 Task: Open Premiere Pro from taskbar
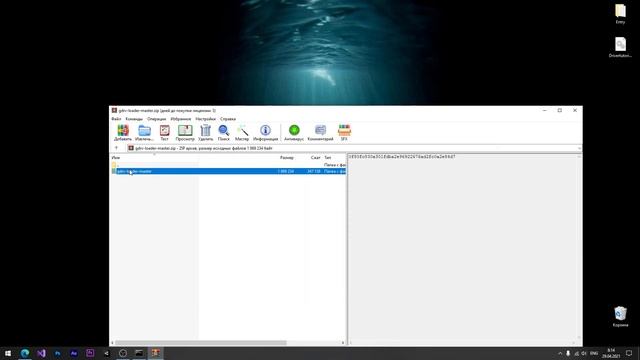point(90,353)
